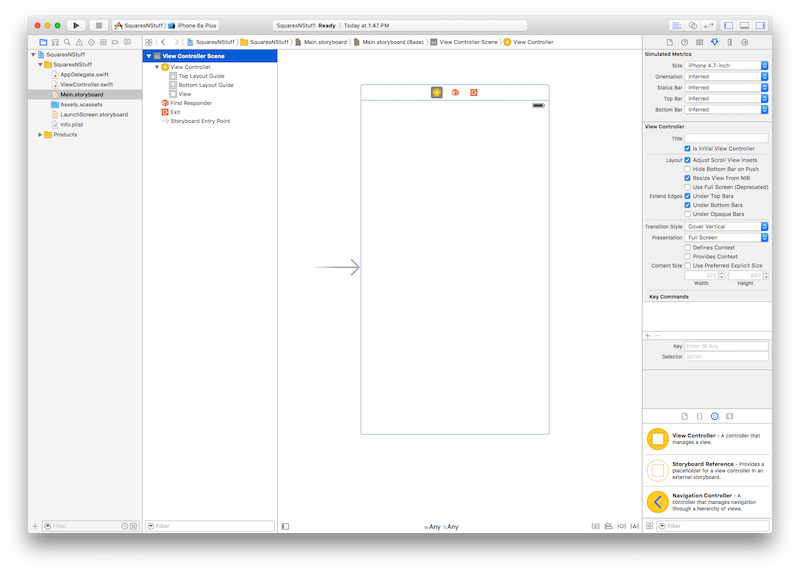The image size is (800, 573).
Task: Open the Orientation dropdown
Action: click(x=726, y=77)
